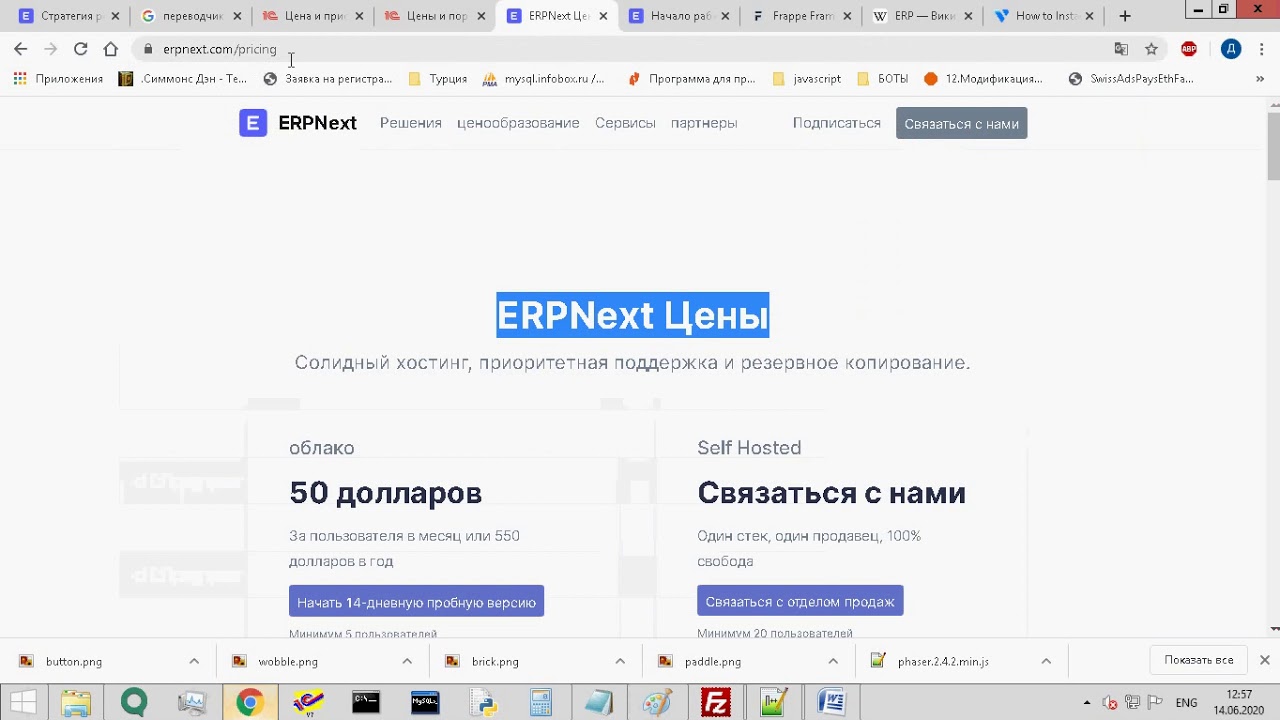Open File Explorer in taskbar
1280x720 pixels.
[76, 703]
